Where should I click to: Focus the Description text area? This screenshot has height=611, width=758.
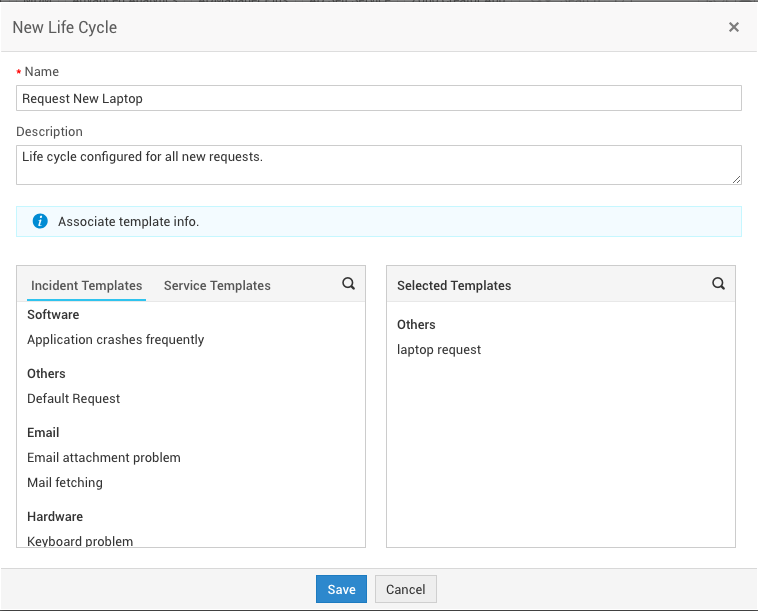tap(379, 165)
